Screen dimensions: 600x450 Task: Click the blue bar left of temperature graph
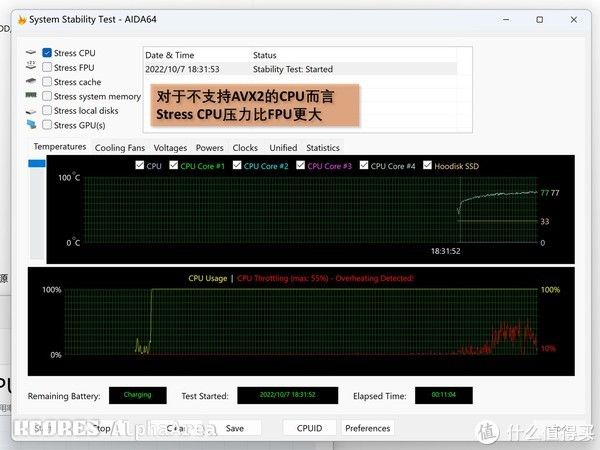(x=36, y=163)
